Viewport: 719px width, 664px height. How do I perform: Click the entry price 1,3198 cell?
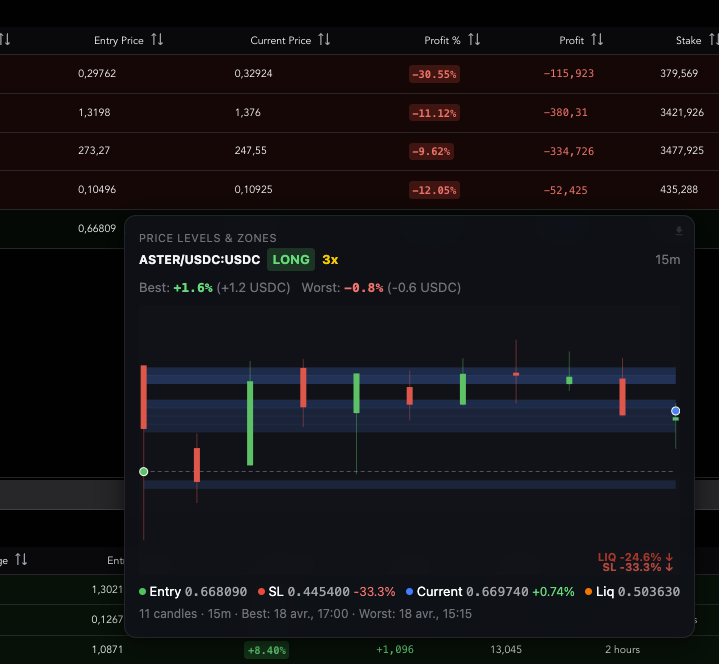[x=94, y=112]
